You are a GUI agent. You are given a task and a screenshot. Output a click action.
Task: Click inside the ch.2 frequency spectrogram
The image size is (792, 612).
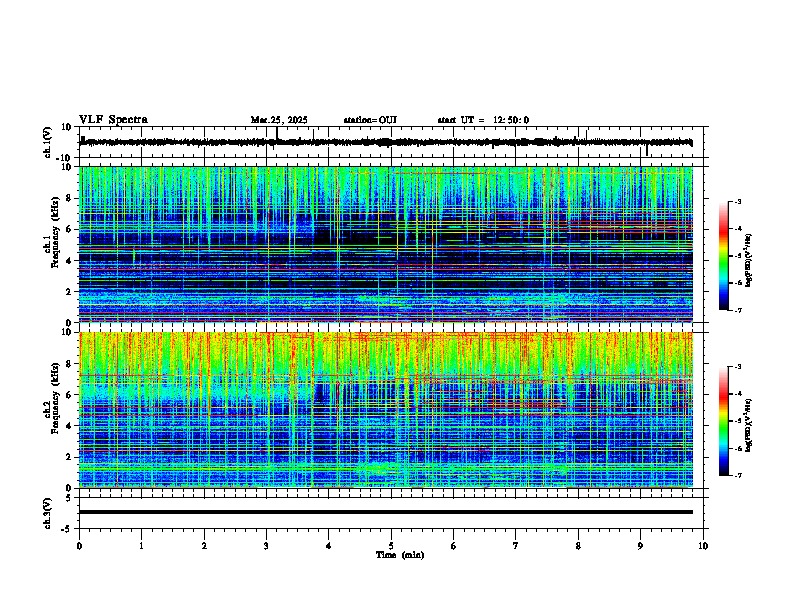(385, 410)
